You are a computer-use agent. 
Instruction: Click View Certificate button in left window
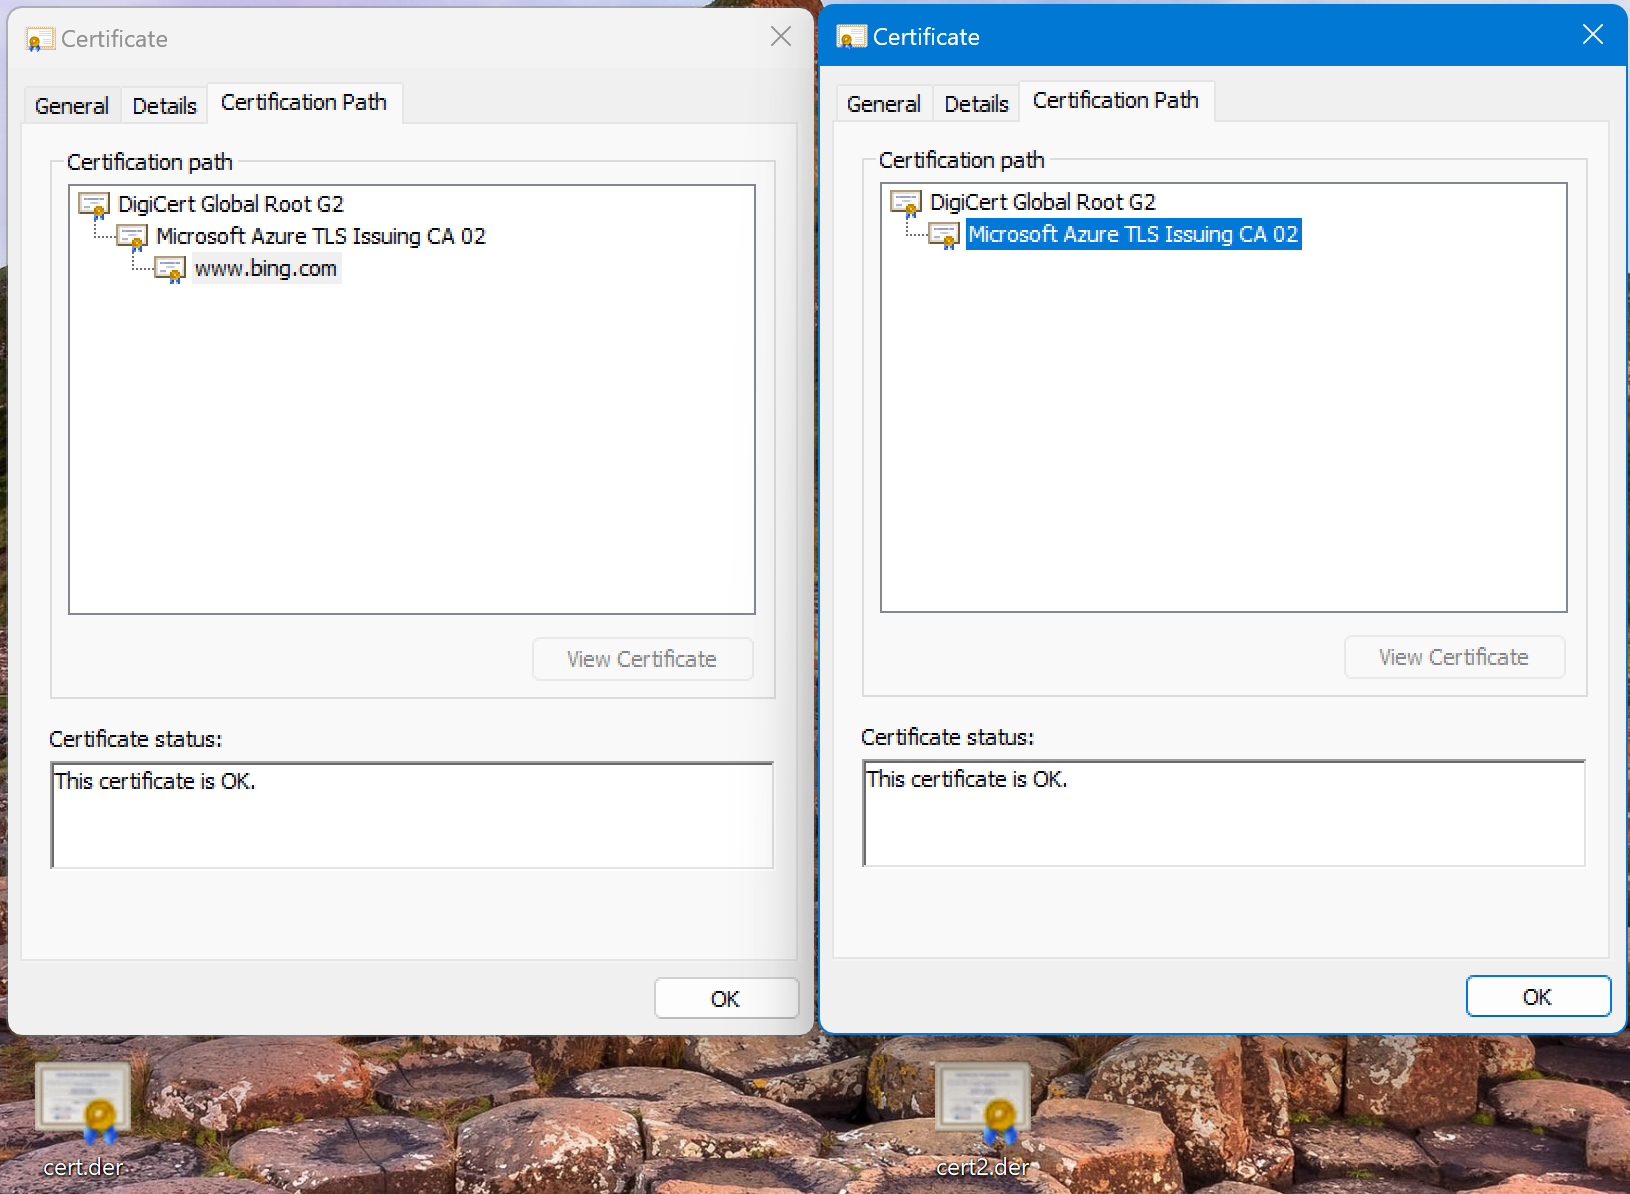642,659
